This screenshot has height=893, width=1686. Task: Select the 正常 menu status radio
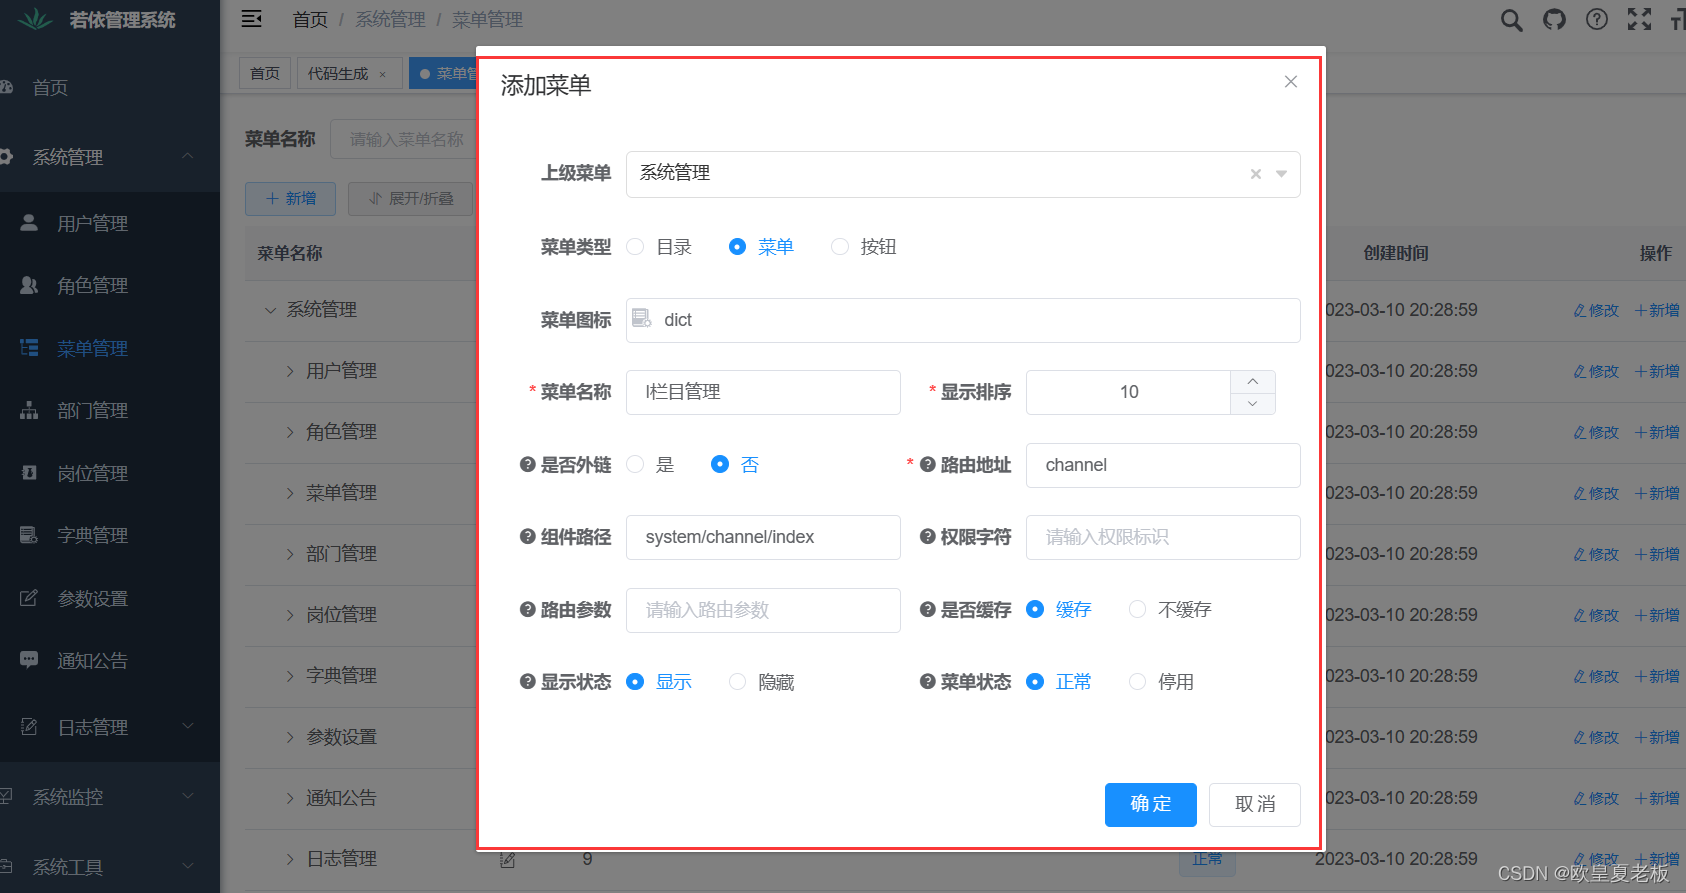coord(1035,681)
